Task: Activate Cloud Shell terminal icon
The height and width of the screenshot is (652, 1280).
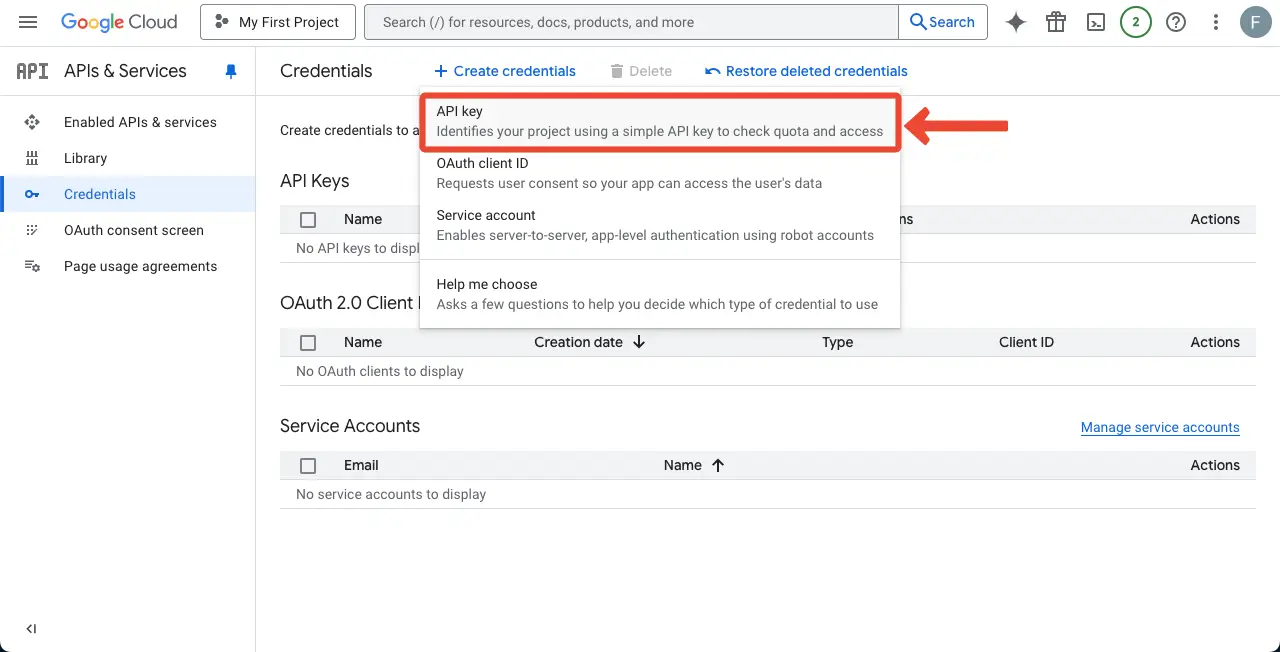Action: click(x=1096, y=22)
